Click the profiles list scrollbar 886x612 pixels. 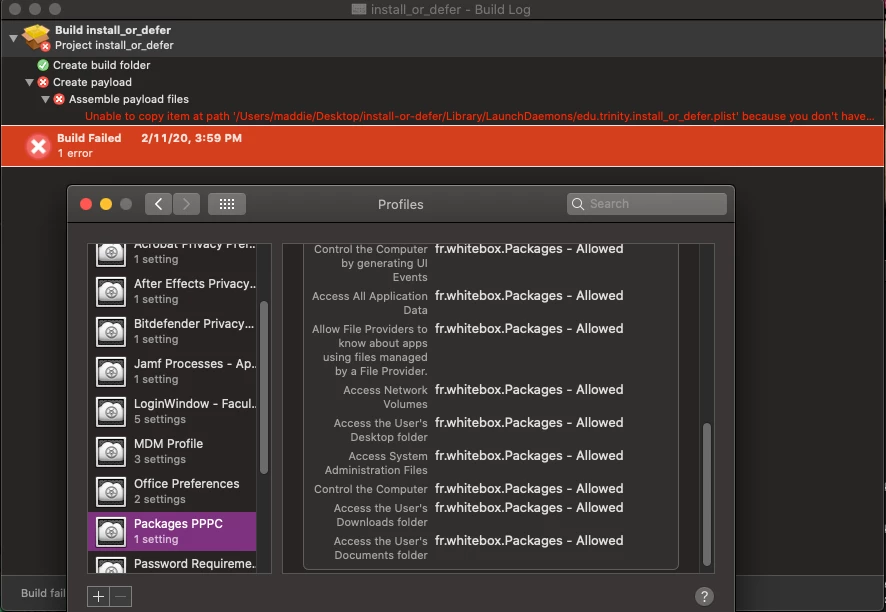pos(264,388)
